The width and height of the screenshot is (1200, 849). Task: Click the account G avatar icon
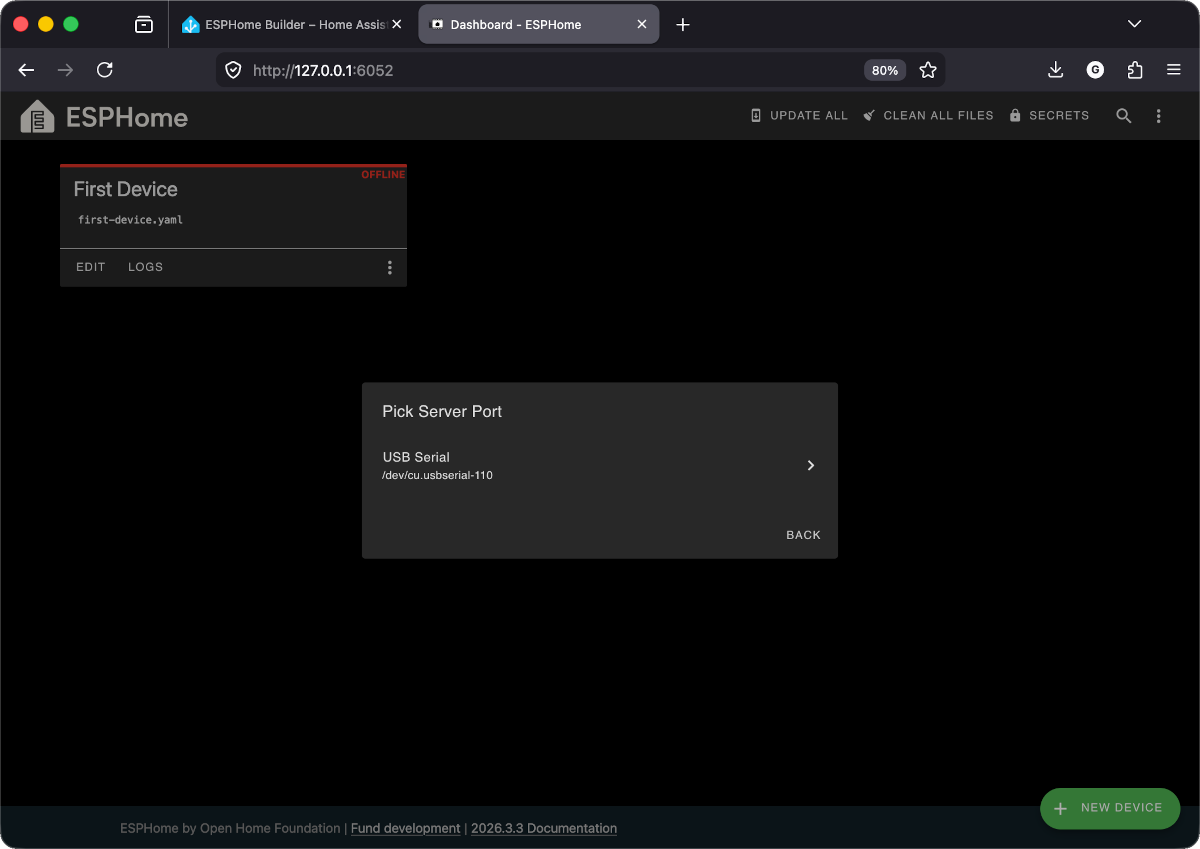point(1095,70)
